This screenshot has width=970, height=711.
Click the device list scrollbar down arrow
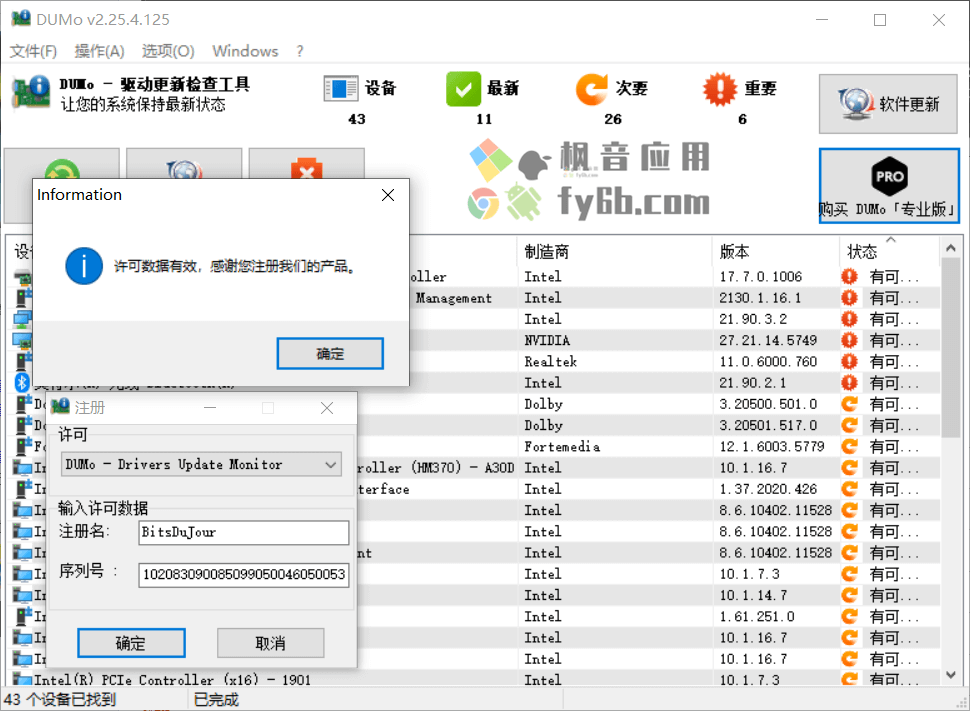click(950, 674)
